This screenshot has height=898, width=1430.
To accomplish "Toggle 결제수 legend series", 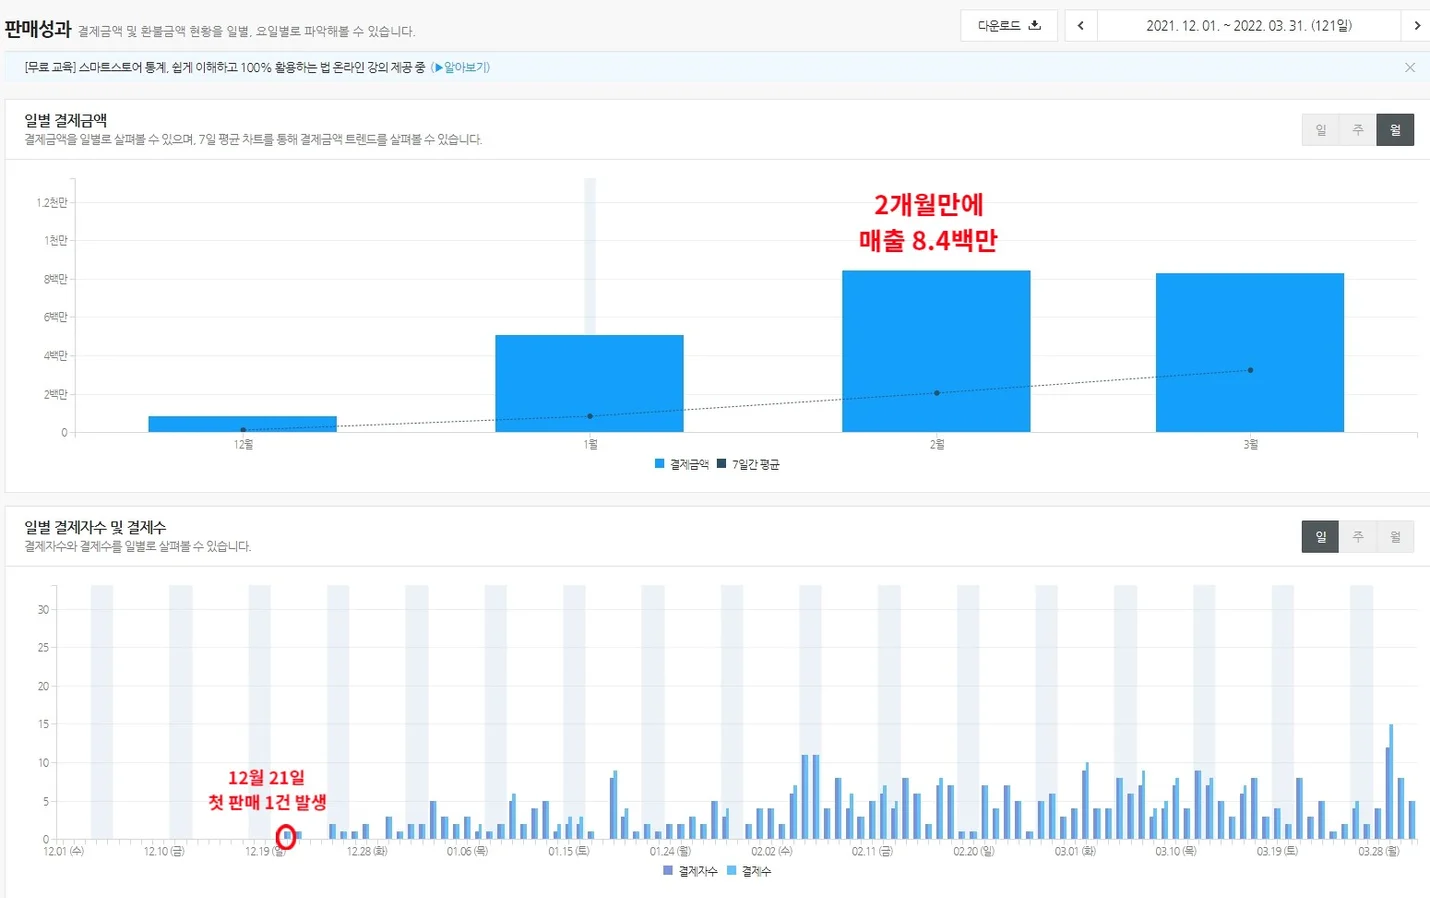I will click(749, 871).
